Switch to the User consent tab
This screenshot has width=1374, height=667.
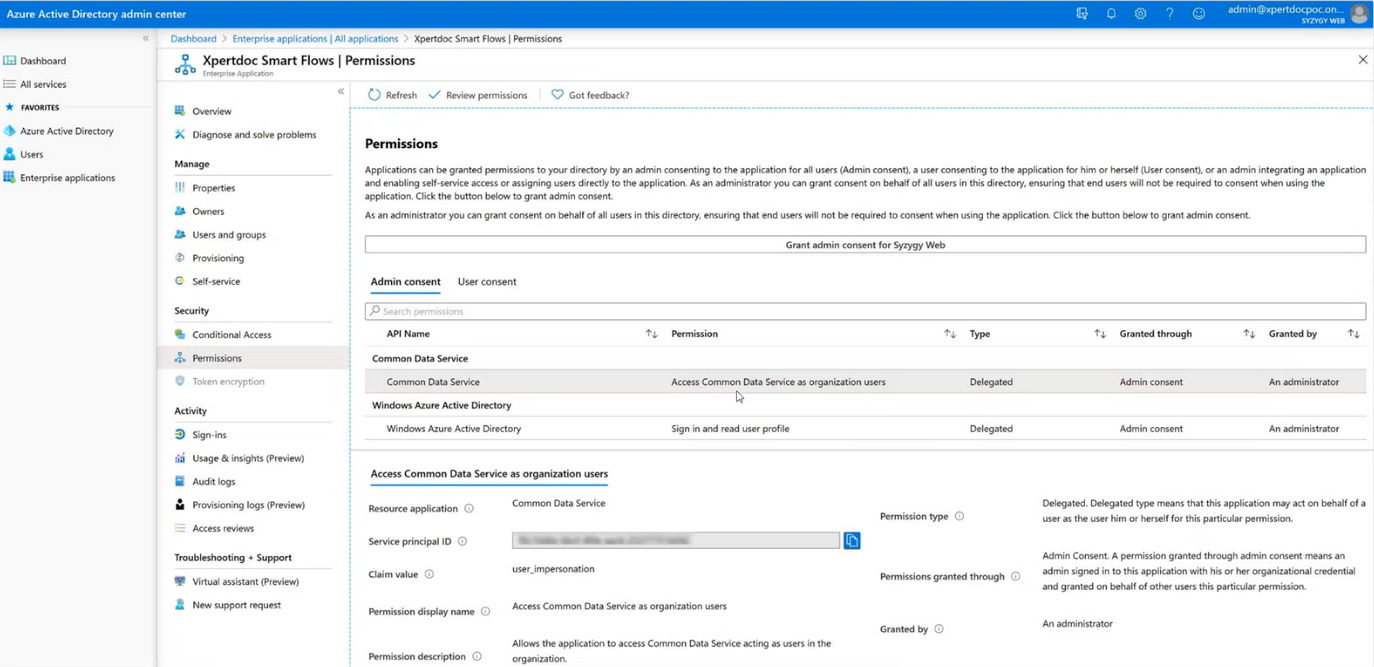[x=487, y=282]
